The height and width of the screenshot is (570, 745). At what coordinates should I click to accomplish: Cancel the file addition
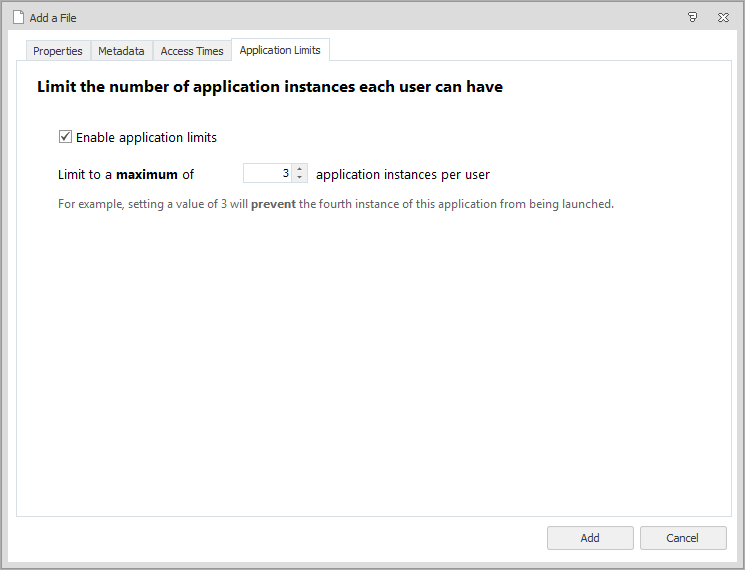pos(683,538)
